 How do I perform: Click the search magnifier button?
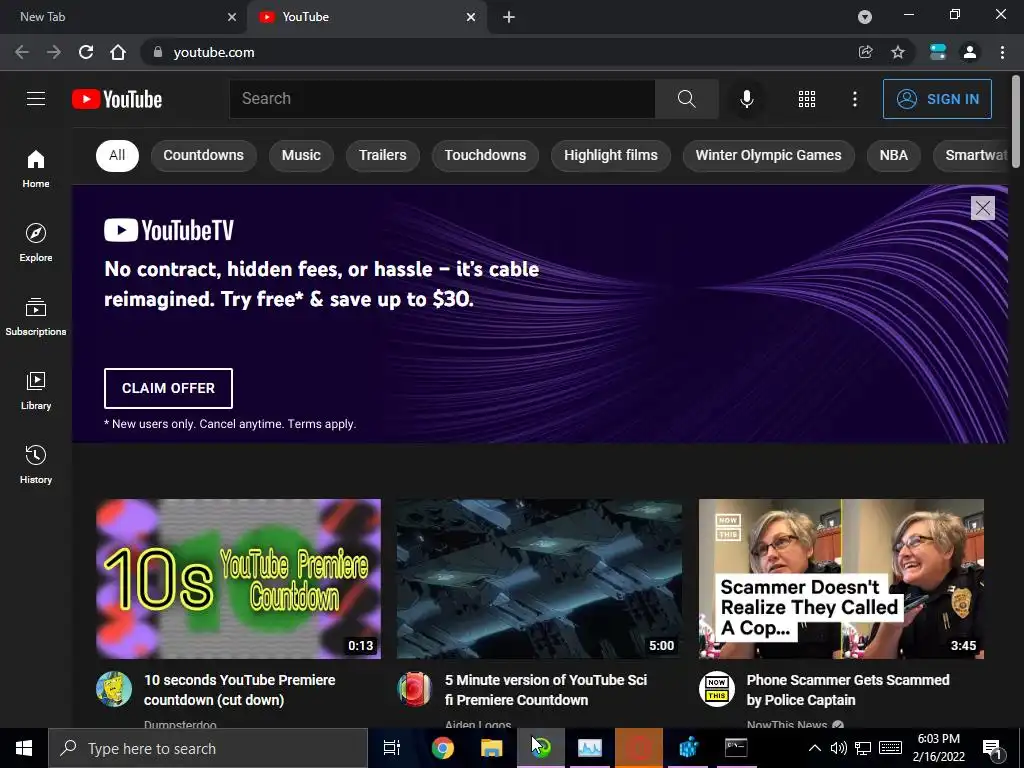point(686,99)
